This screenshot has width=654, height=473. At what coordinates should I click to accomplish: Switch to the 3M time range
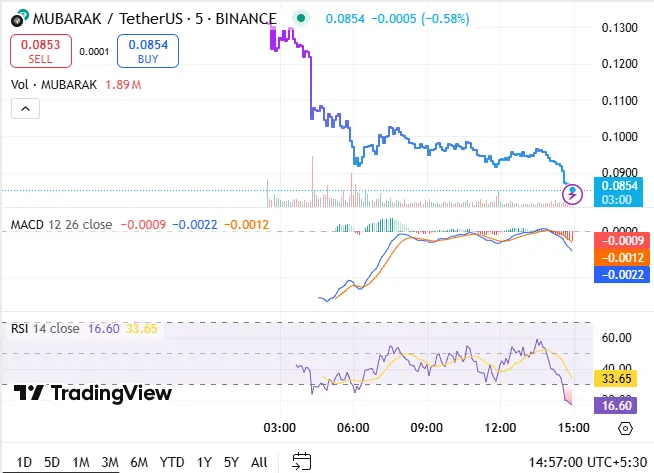110,461
